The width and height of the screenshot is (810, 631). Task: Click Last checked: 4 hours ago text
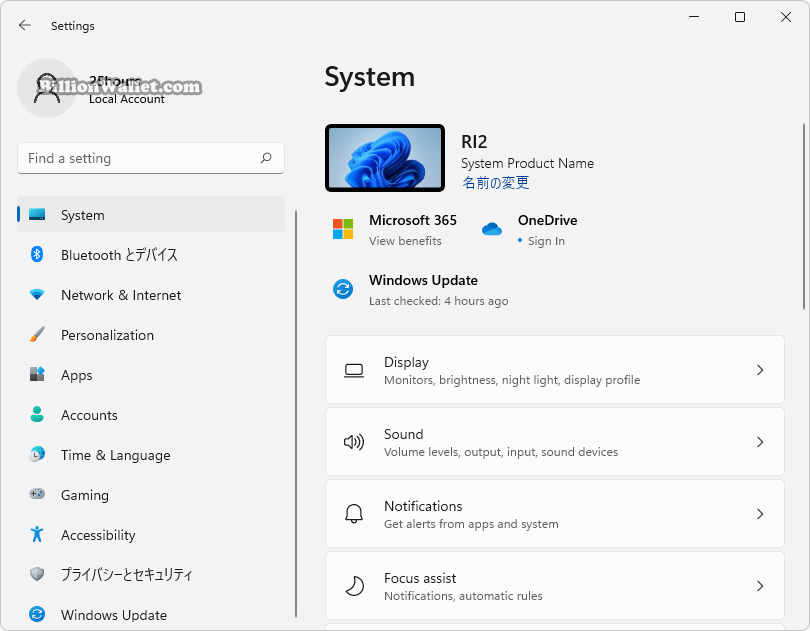(x=438, y=301)
